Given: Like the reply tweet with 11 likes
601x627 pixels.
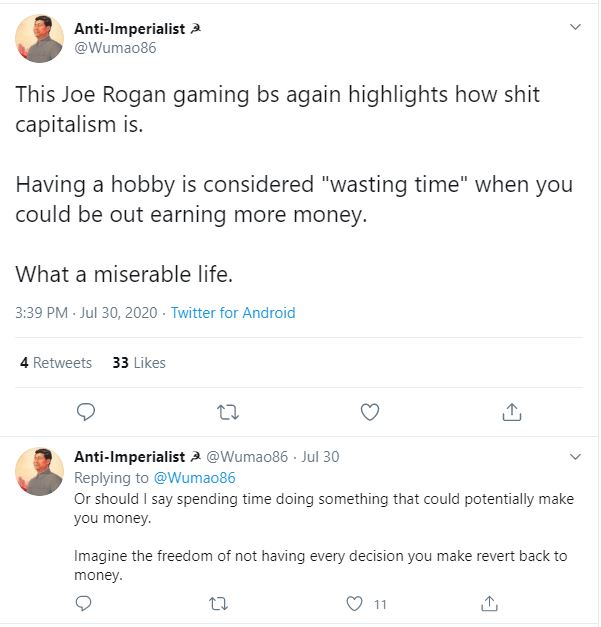Looking at the screenshot, I should point(354,603).
